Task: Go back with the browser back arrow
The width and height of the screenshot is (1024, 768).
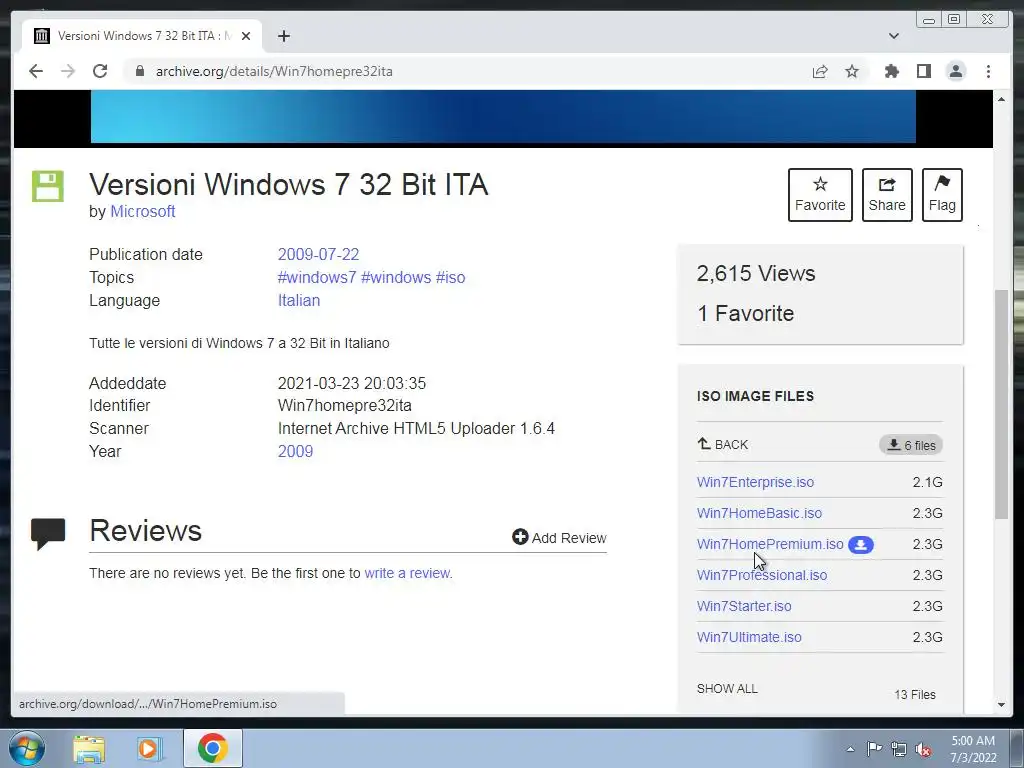Action: (36, 71)
